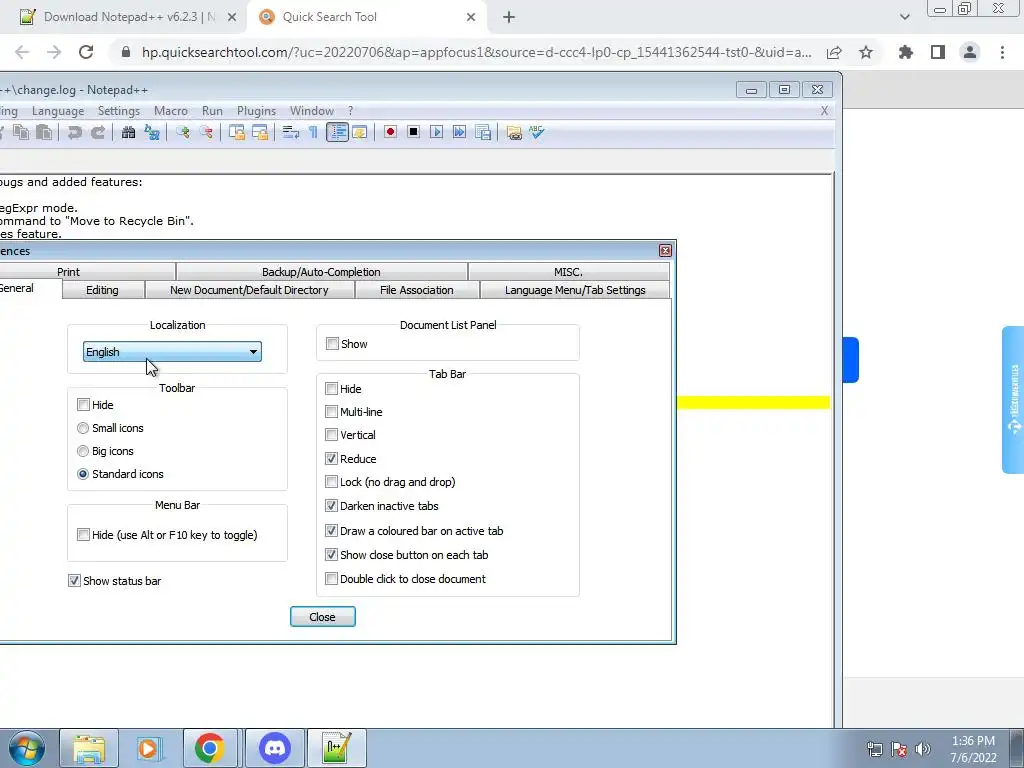
Task: Open Language Menu/Tab Settings tab
Action: (x=575, y=290)
